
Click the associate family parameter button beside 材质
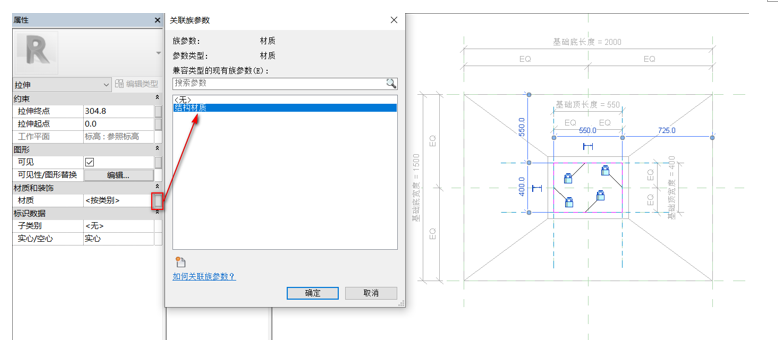tap(158, 201)
